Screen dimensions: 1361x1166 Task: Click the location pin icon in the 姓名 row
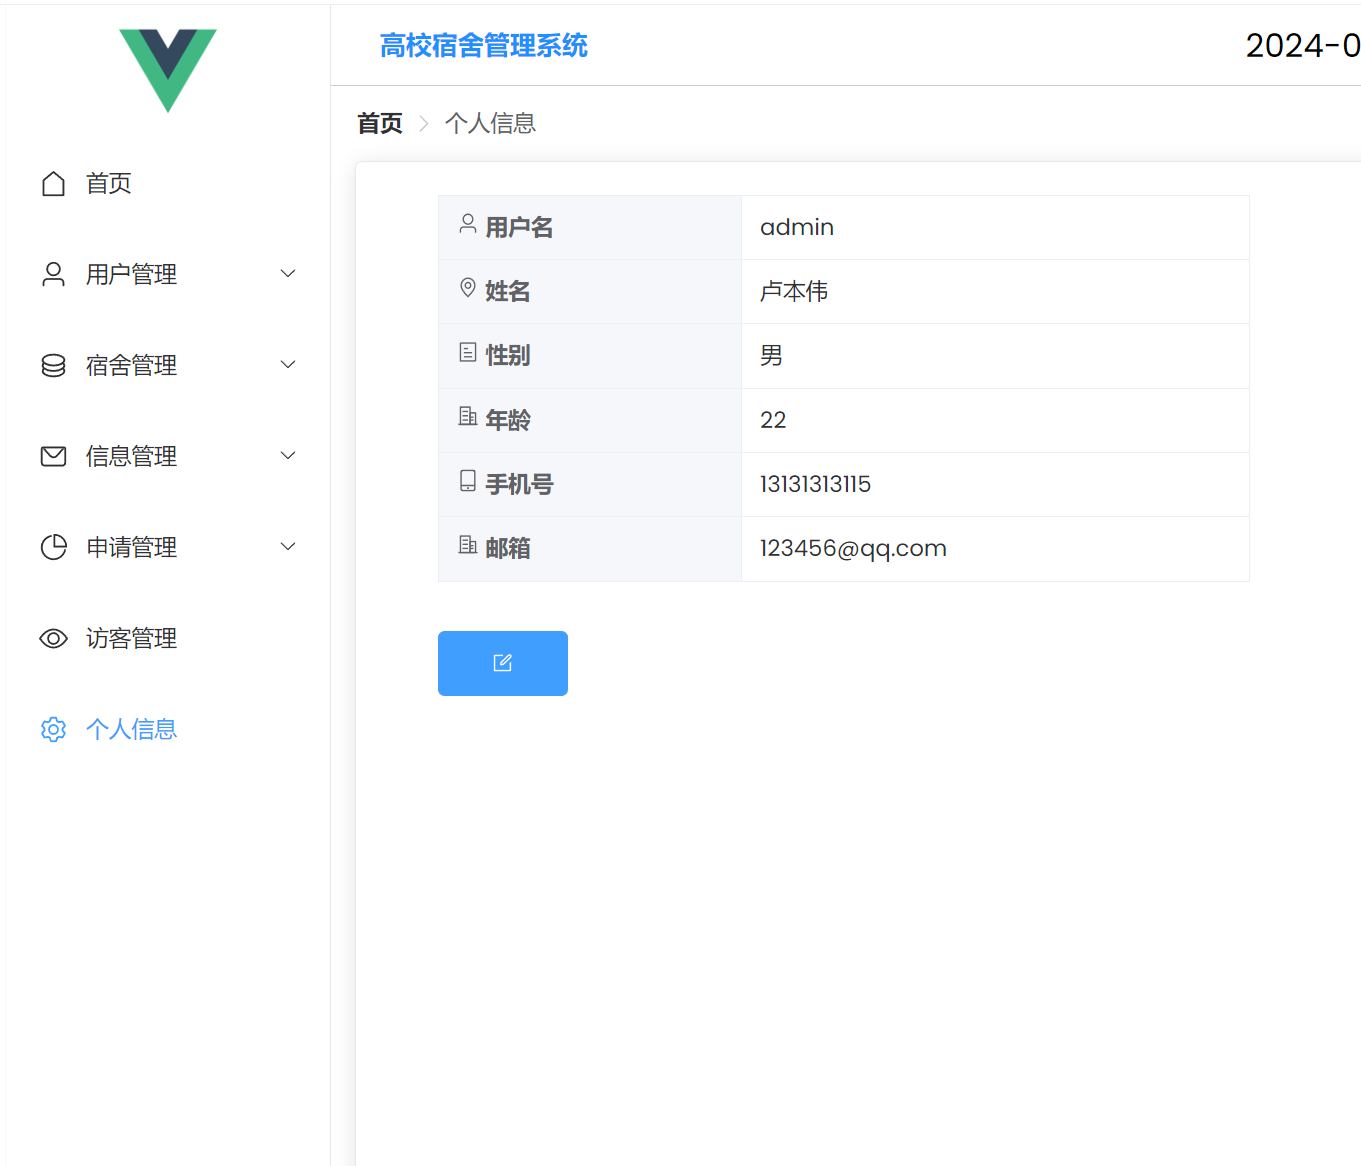pos(468,288)
